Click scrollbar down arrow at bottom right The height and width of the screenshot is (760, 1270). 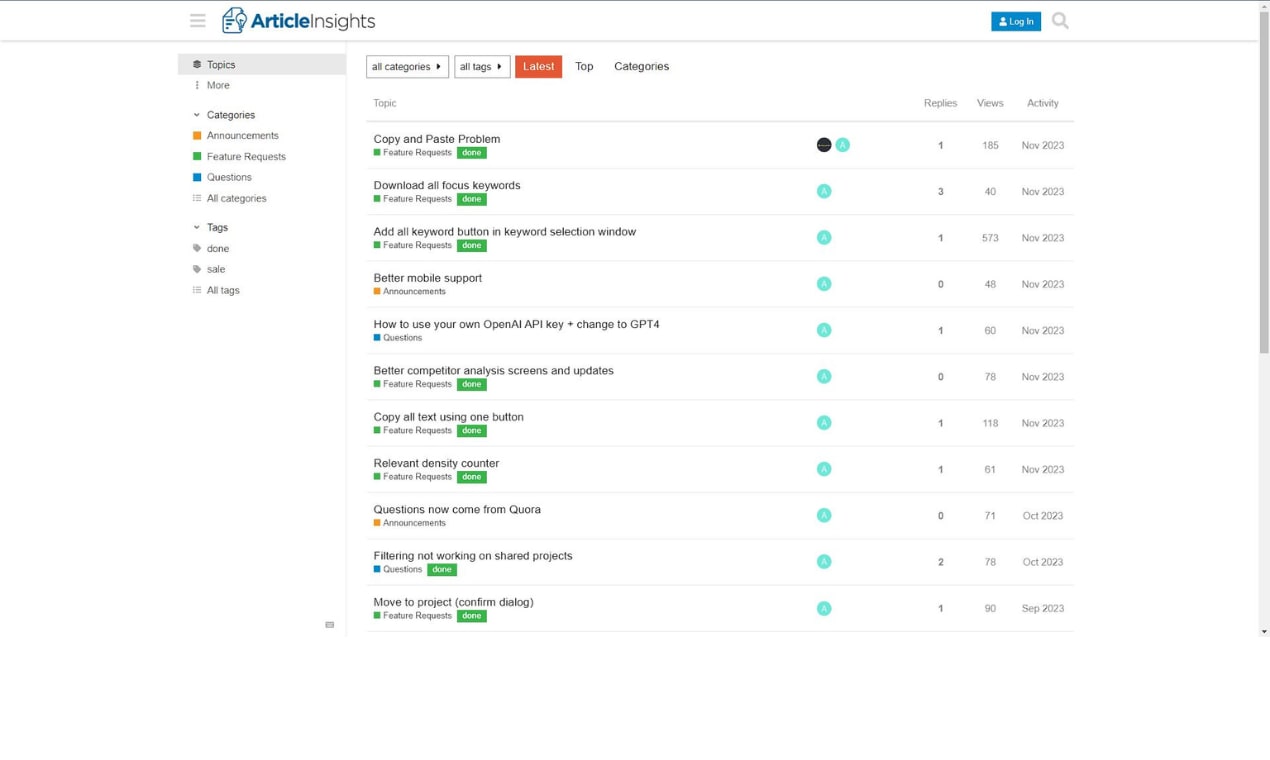pyautogui.click(x=1264, y=631)
